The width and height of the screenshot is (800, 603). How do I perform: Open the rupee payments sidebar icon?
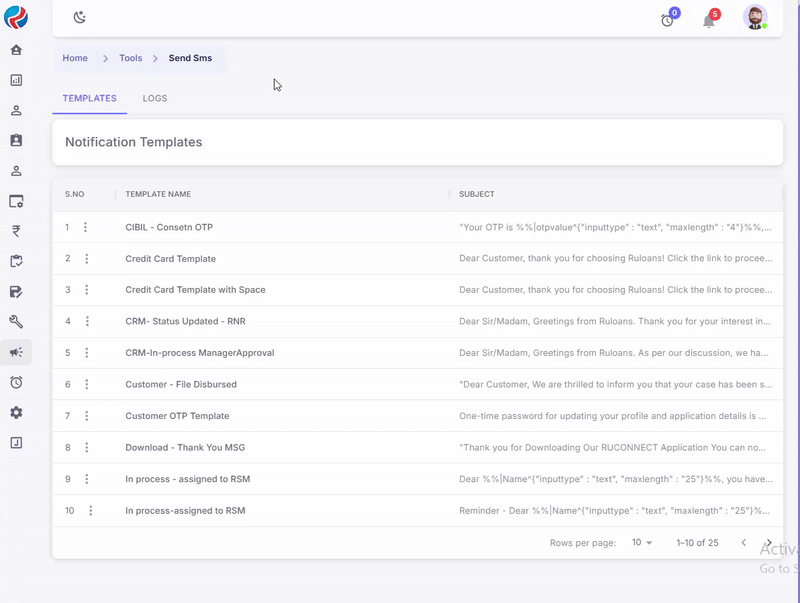[x=16, y=231]
